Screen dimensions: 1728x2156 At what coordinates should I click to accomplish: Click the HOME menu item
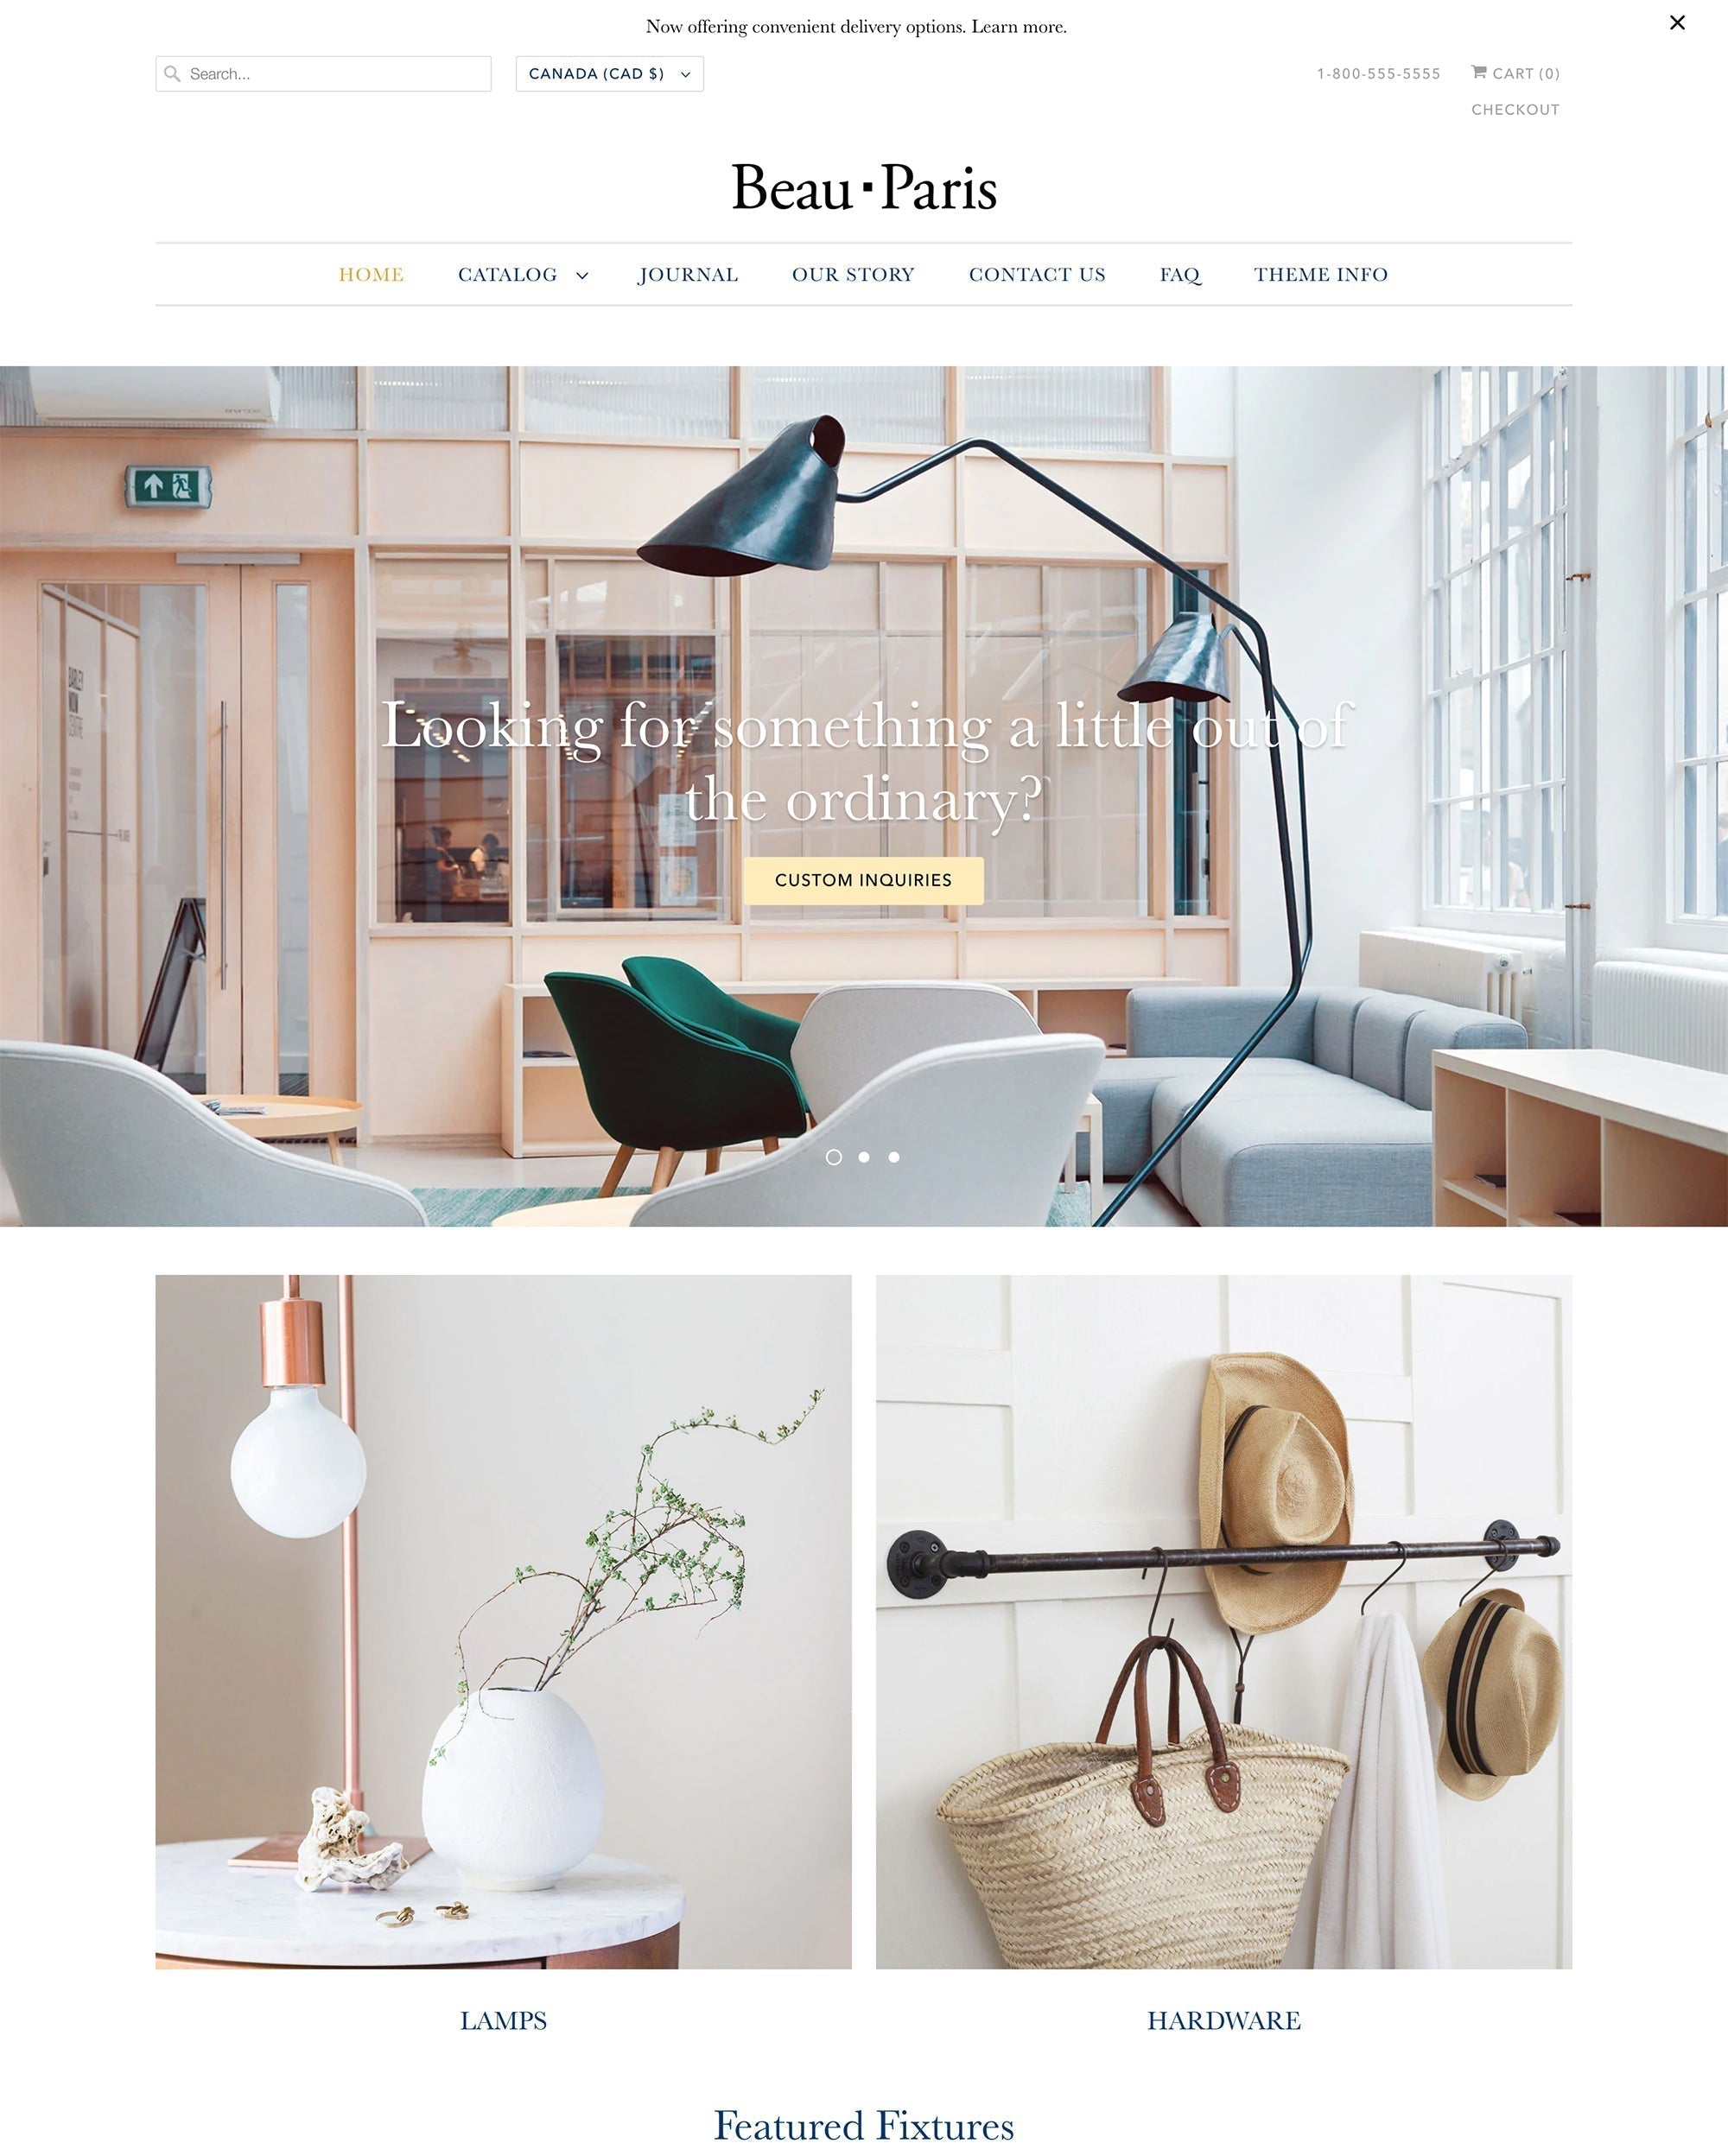point(371,273)
